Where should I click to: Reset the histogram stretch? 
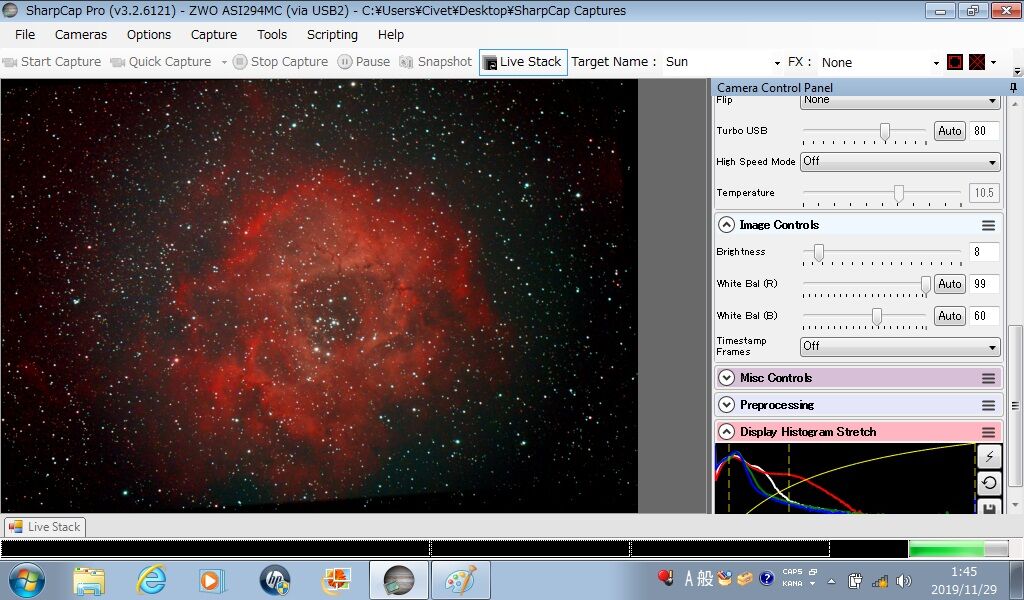point(989,483)
